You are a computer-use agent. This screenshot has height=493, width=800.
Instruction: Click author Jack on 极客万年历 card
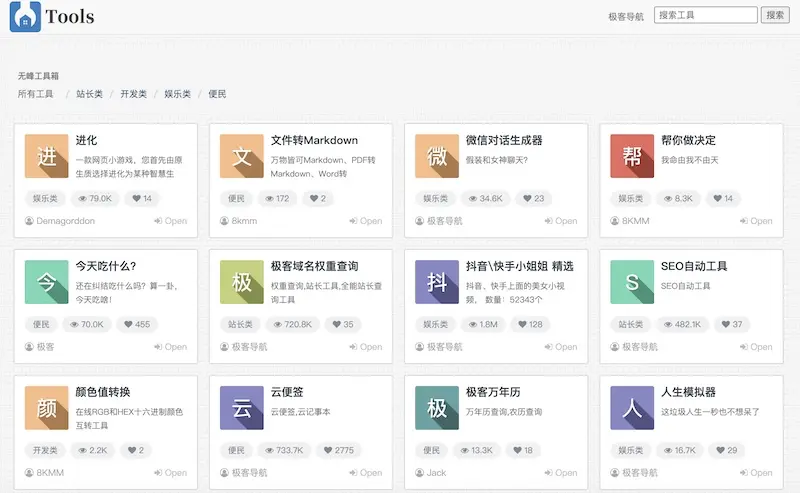coord(431,473)
